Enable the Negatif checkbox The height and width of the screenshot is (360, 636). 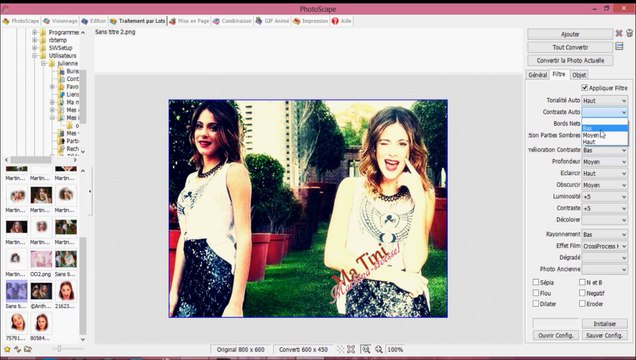click(582, 293)
